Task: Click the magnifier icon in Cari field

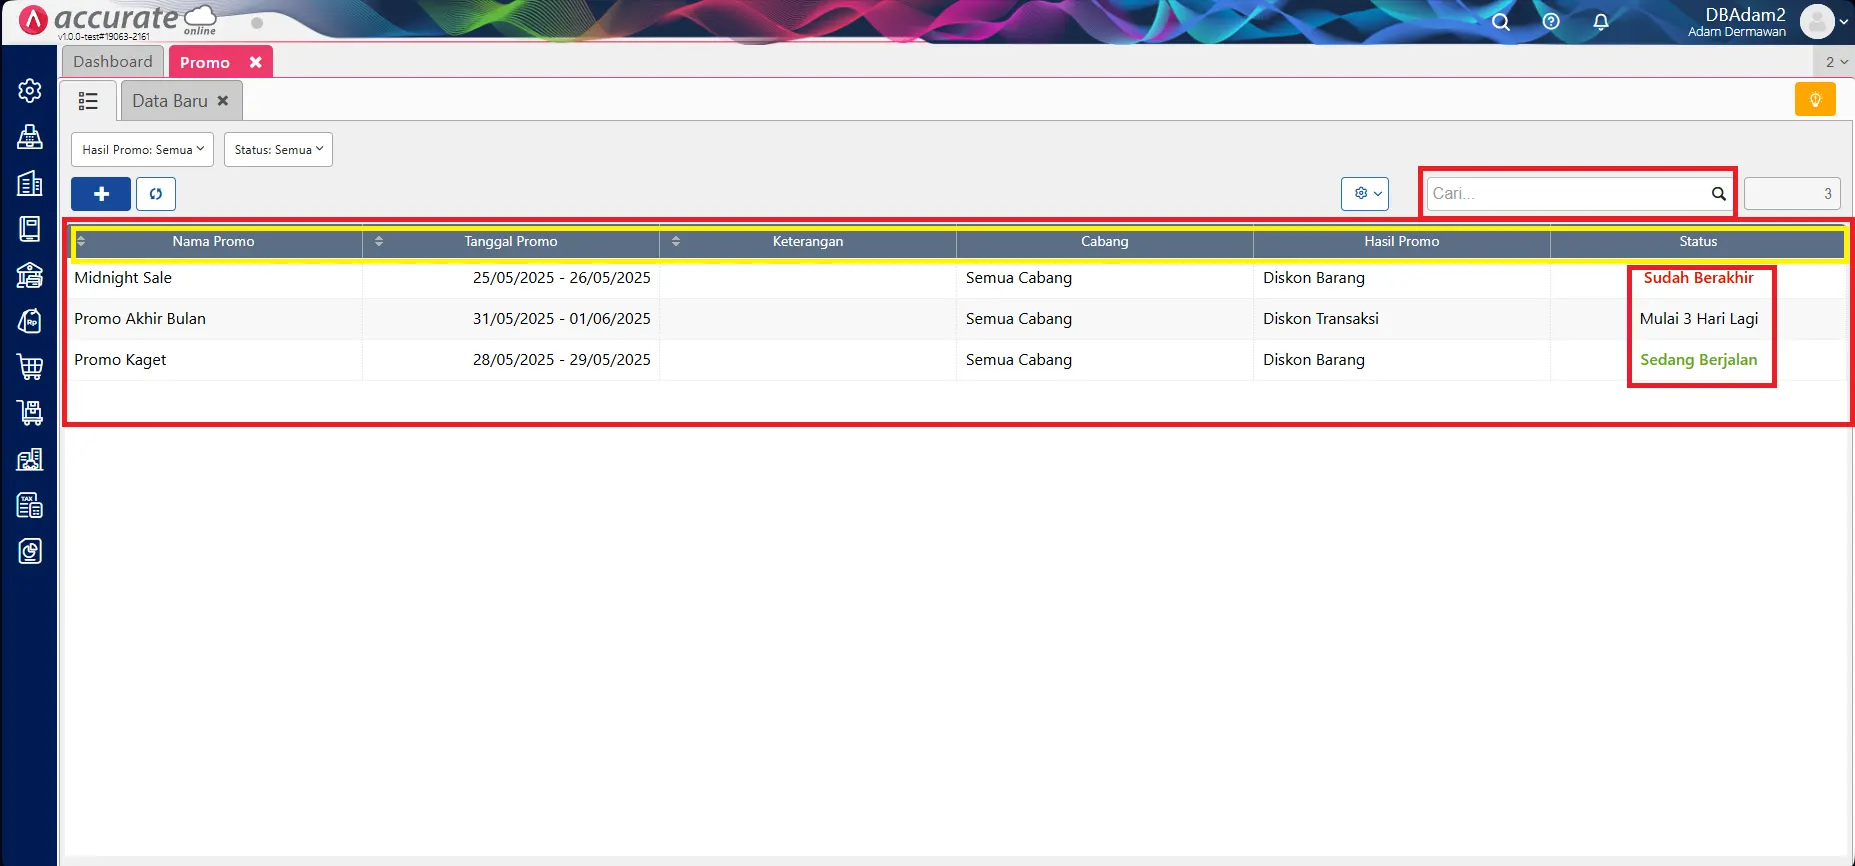Action: 1718,194
